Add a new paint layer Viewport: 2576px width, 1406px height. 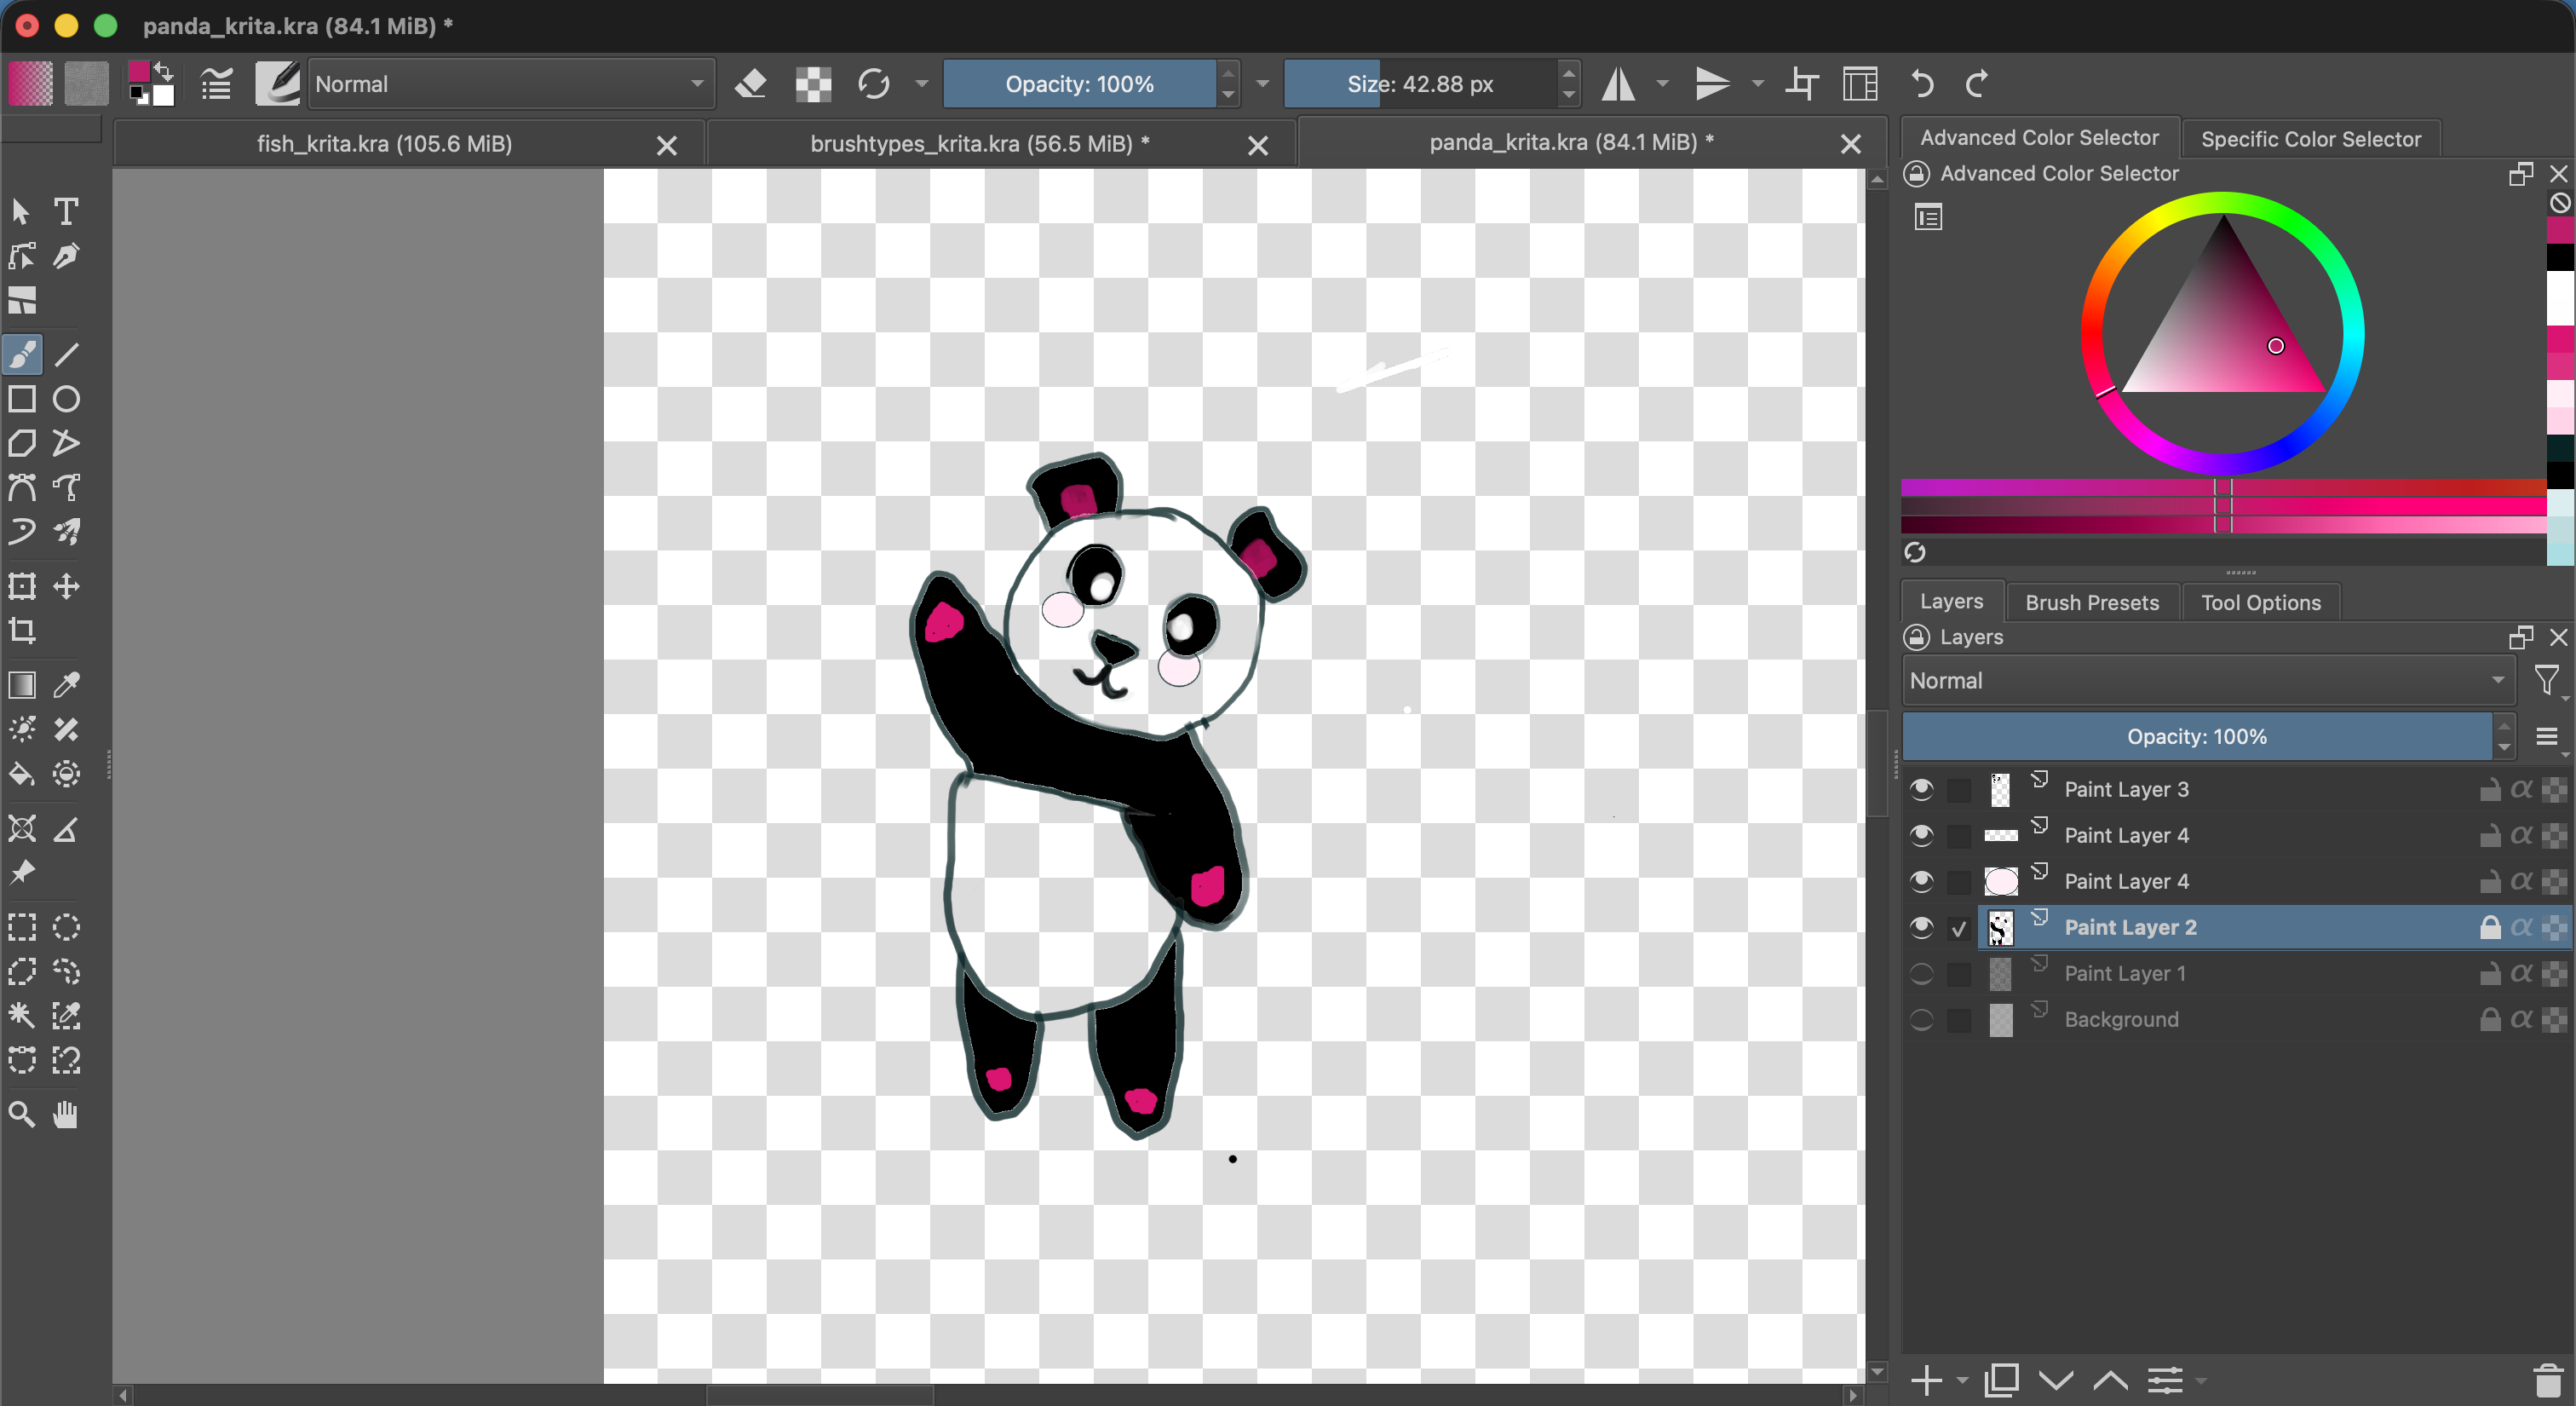[x=1925, y=1381]
